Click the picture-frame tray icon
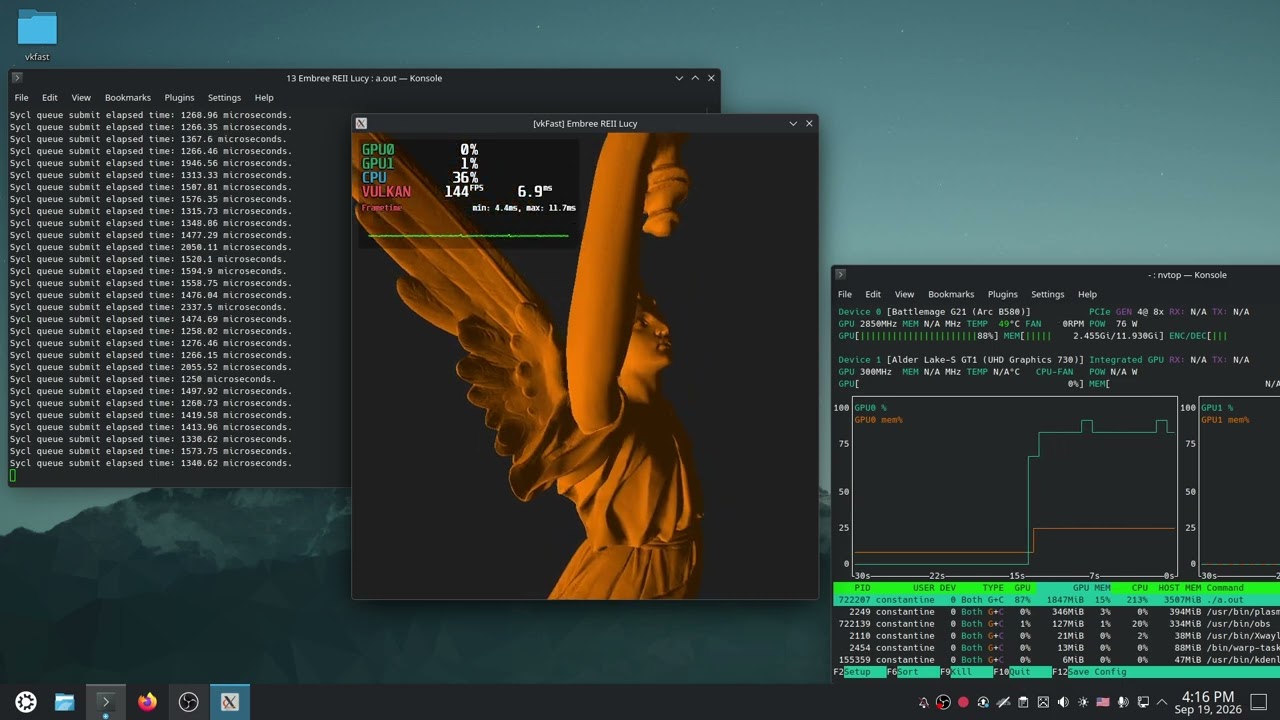1280x720 pixels. (1043, 702)
